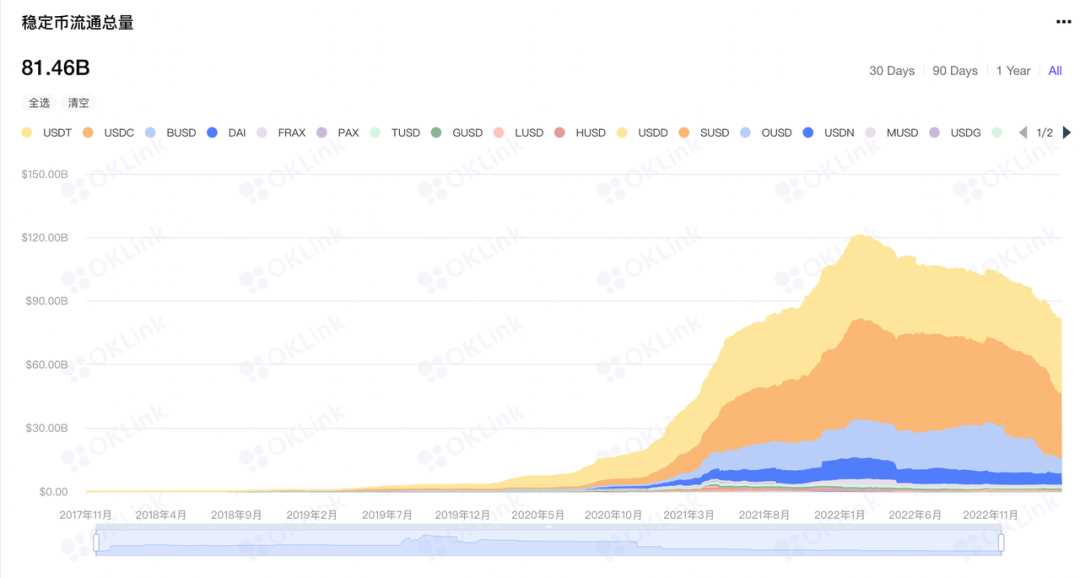
Task: Select the 90 Days range tab
Action: tap(955, 71)
